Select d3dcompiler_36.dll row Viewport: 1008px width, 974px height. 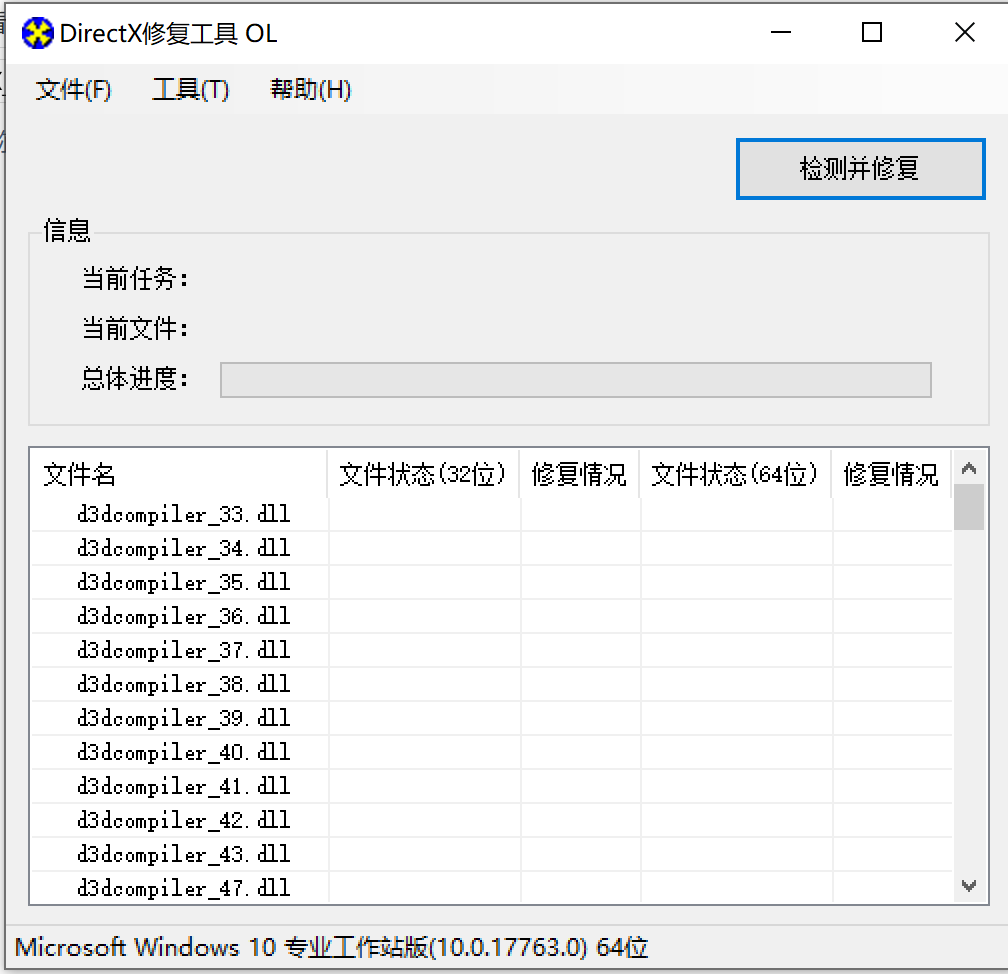pyautogui.click(x=183, y=617)
